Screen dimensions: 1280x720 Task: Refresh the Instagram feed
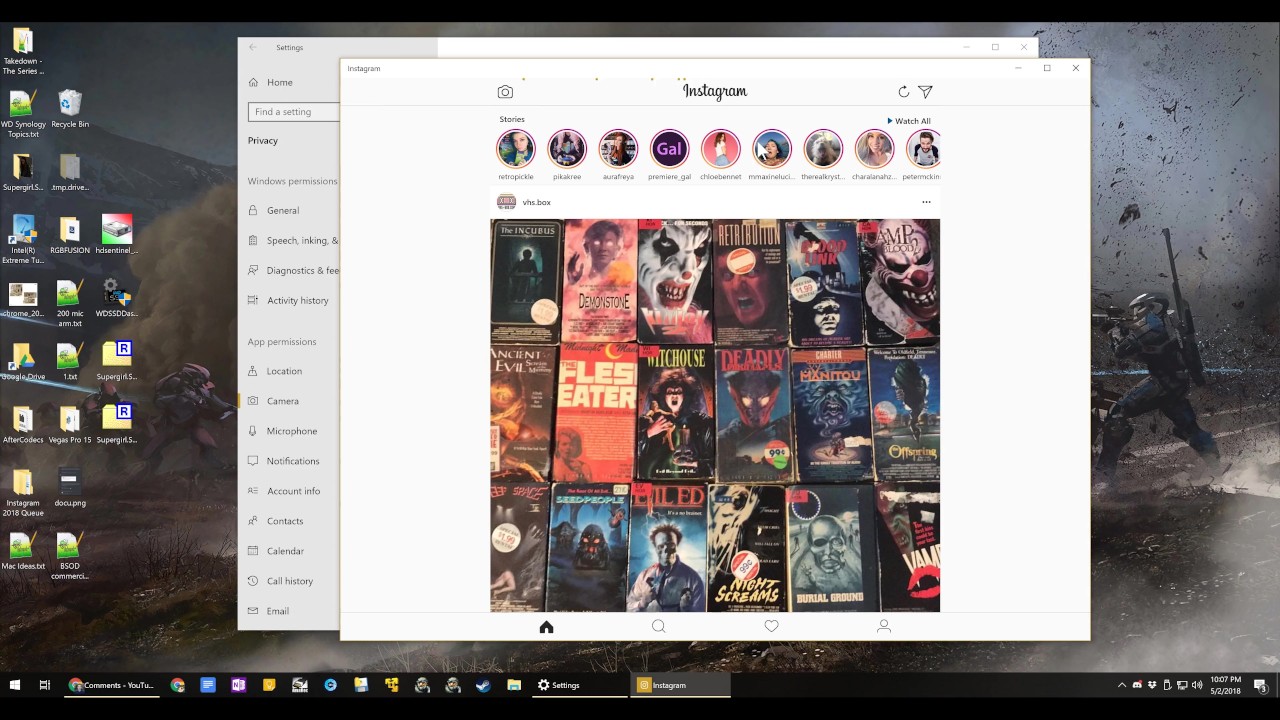(x=903, y=92)
